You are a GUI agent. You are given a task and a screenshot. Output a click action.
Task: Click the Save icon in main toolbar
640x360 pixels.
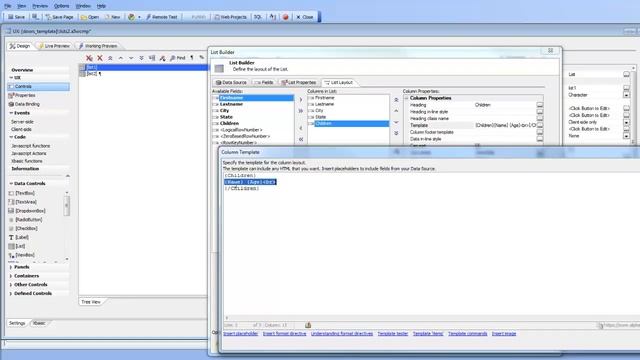tap(16, 17)
